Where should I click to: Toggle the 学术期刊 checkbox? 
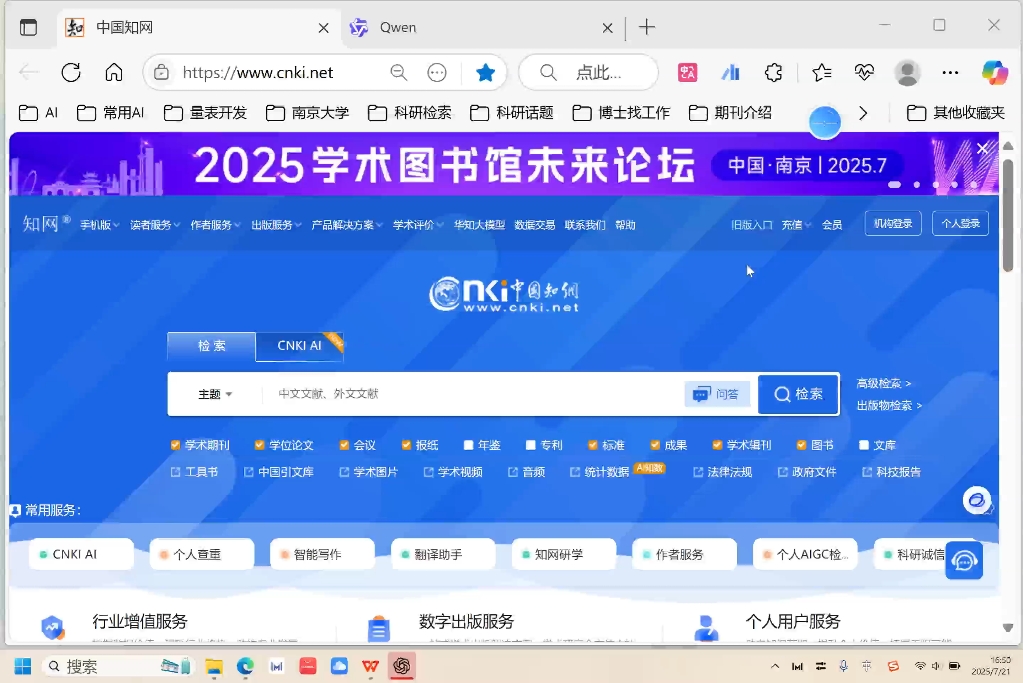point(175,445)
